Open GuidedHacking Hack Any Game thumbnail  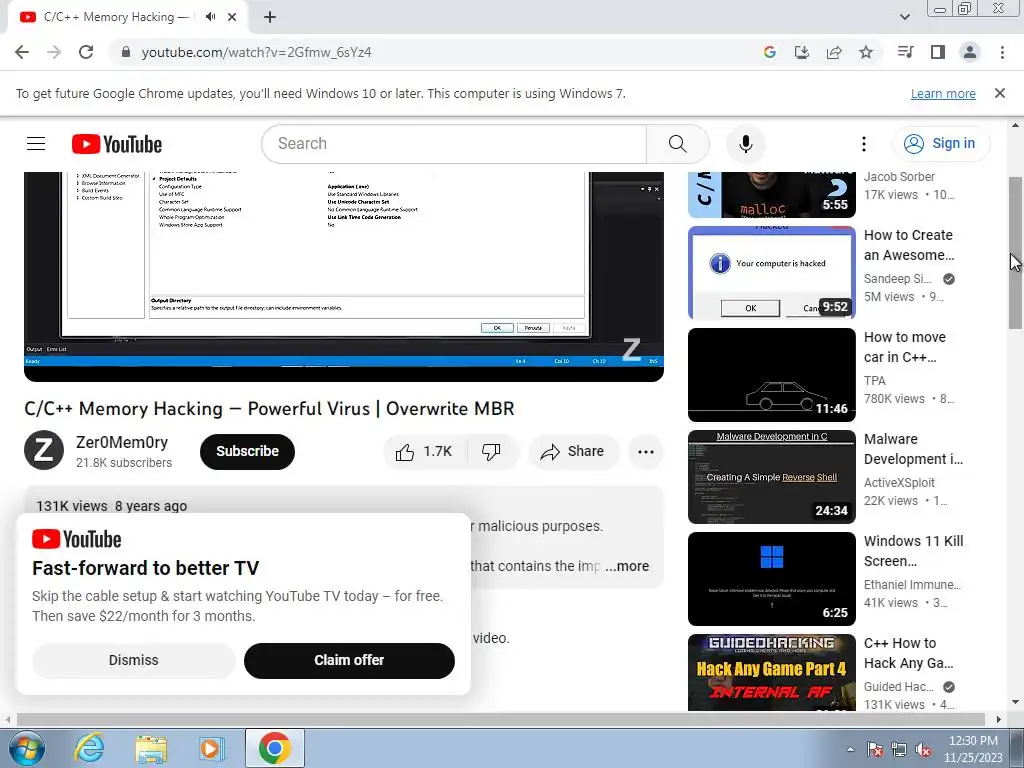[x=771, y=672]
